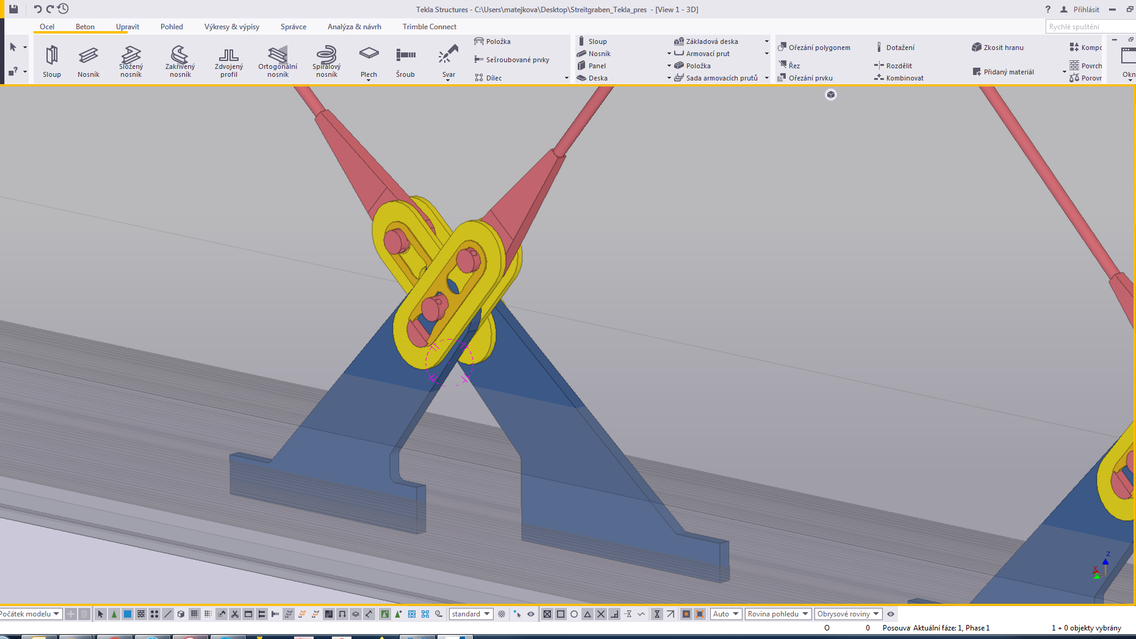Click the Přihlásit sign-in button
Viewport: 1136px width, 639px height.
(1079, 9)
